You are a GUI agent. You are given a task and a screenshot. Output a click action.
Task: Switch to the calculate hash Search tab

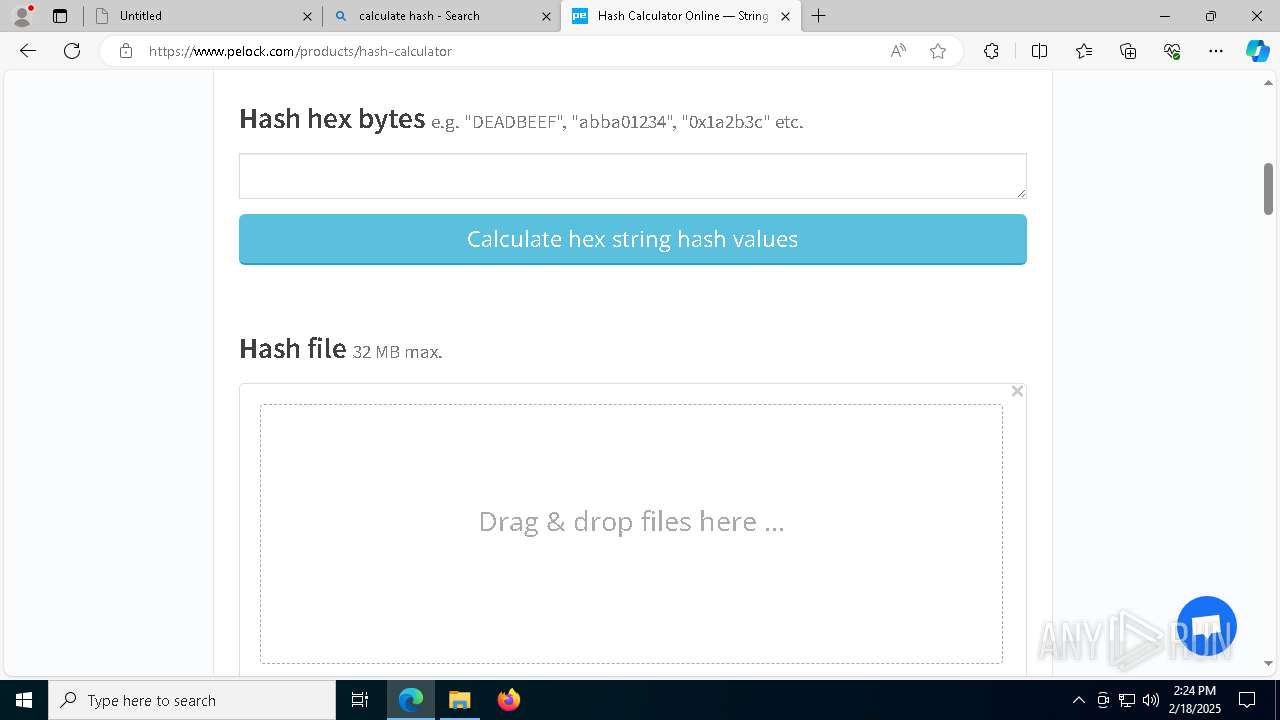[440, 16]
